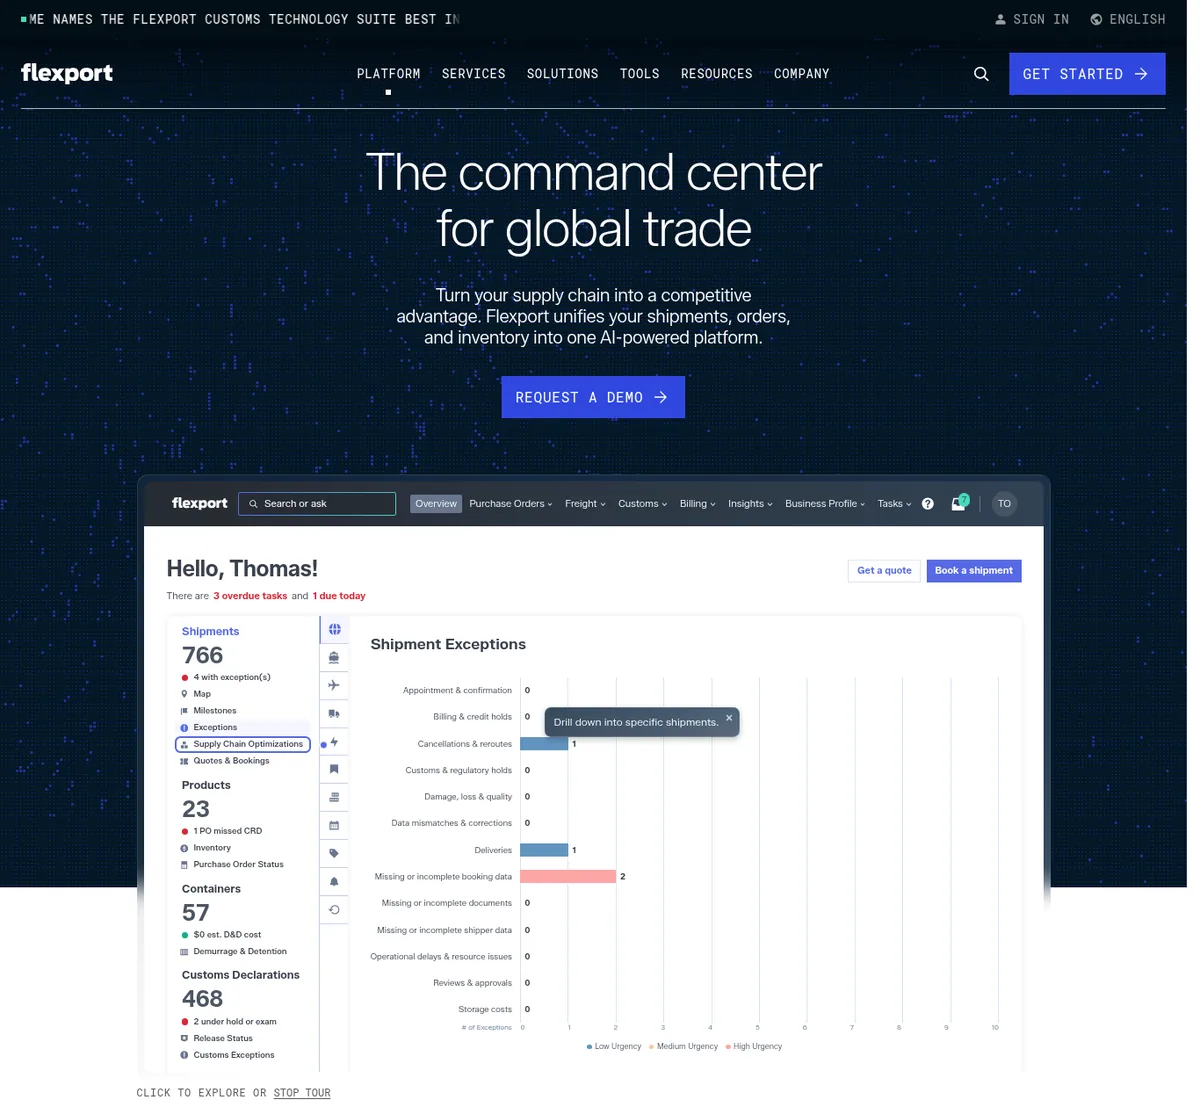Image resolution: width=1200 pixels, height=1107 pixels.
Task: Open the RESOURCES menu
Action: 716,74
